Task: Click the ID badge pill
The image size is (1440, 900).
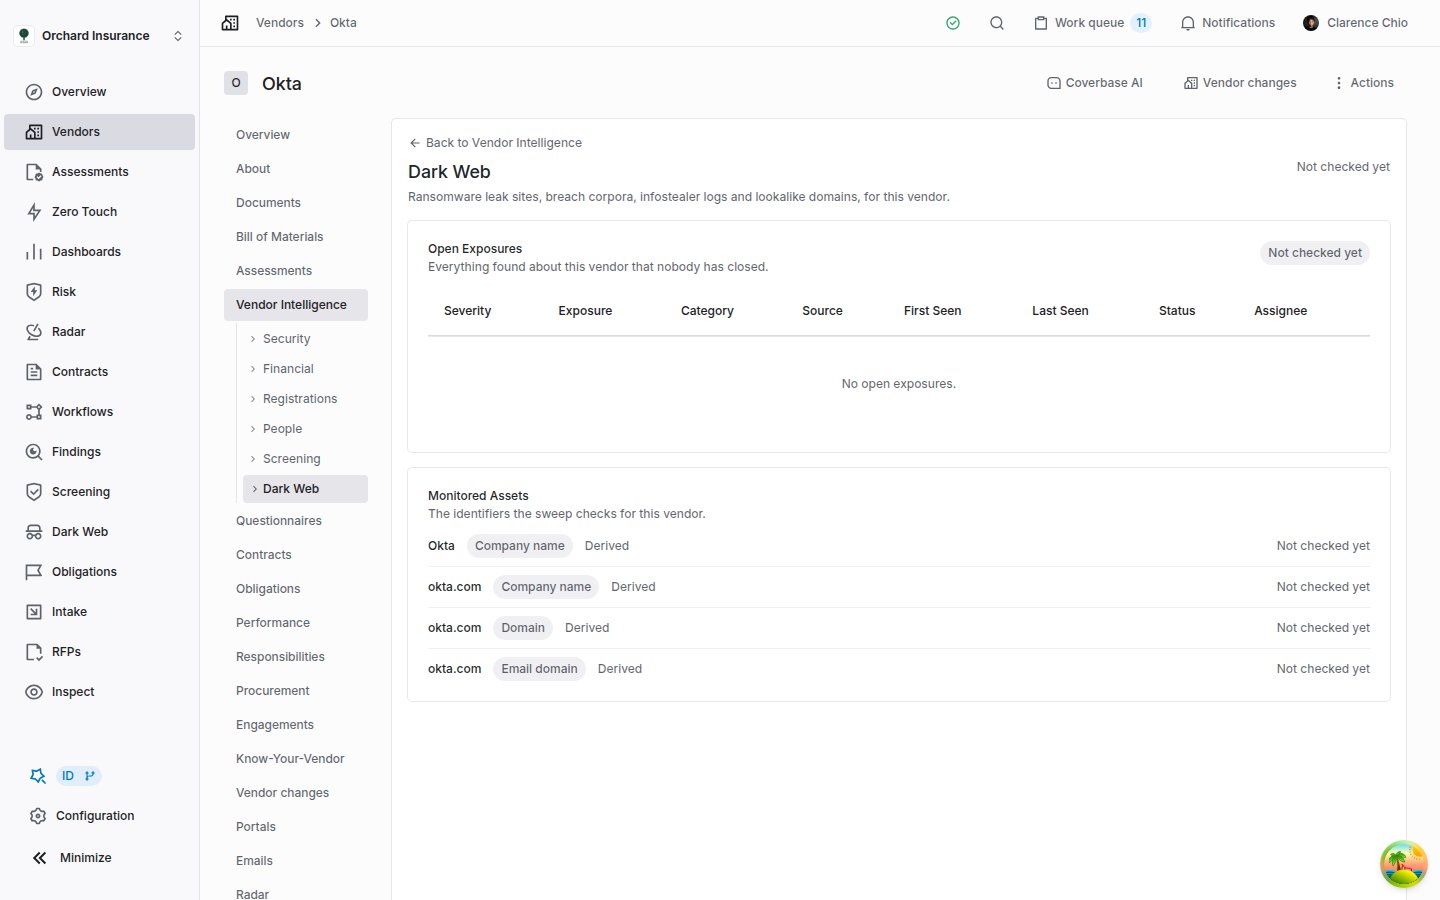Action: 78,776
